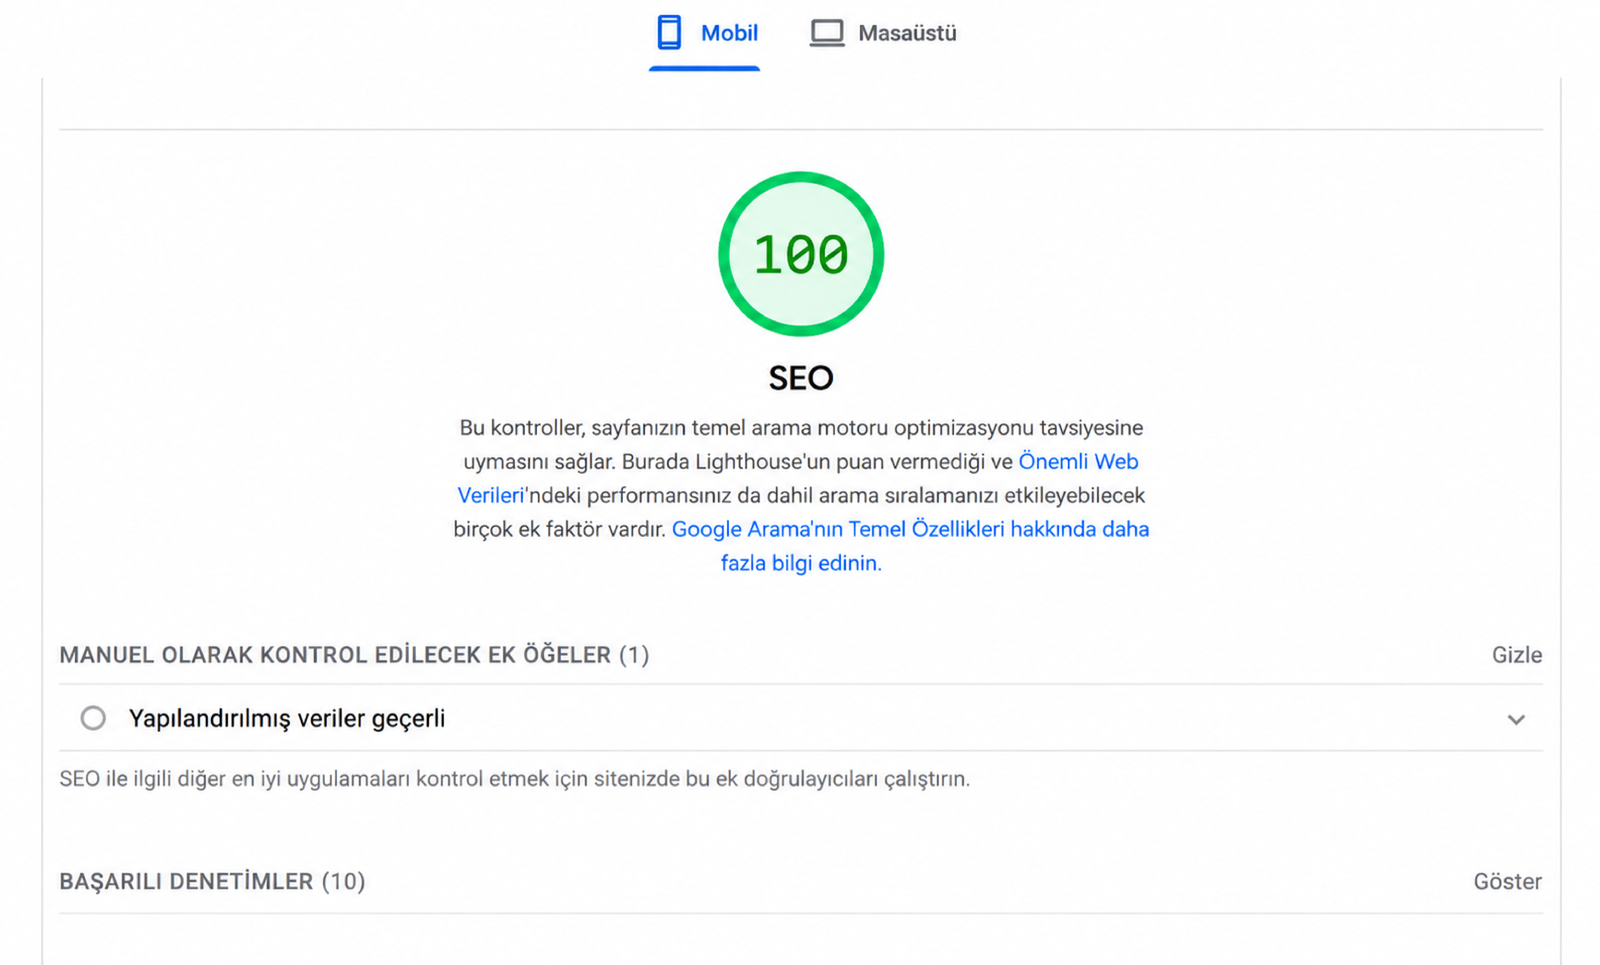Switch to the Mobil tab
The height and width of the screenshot is (965, 1600).
705,34
